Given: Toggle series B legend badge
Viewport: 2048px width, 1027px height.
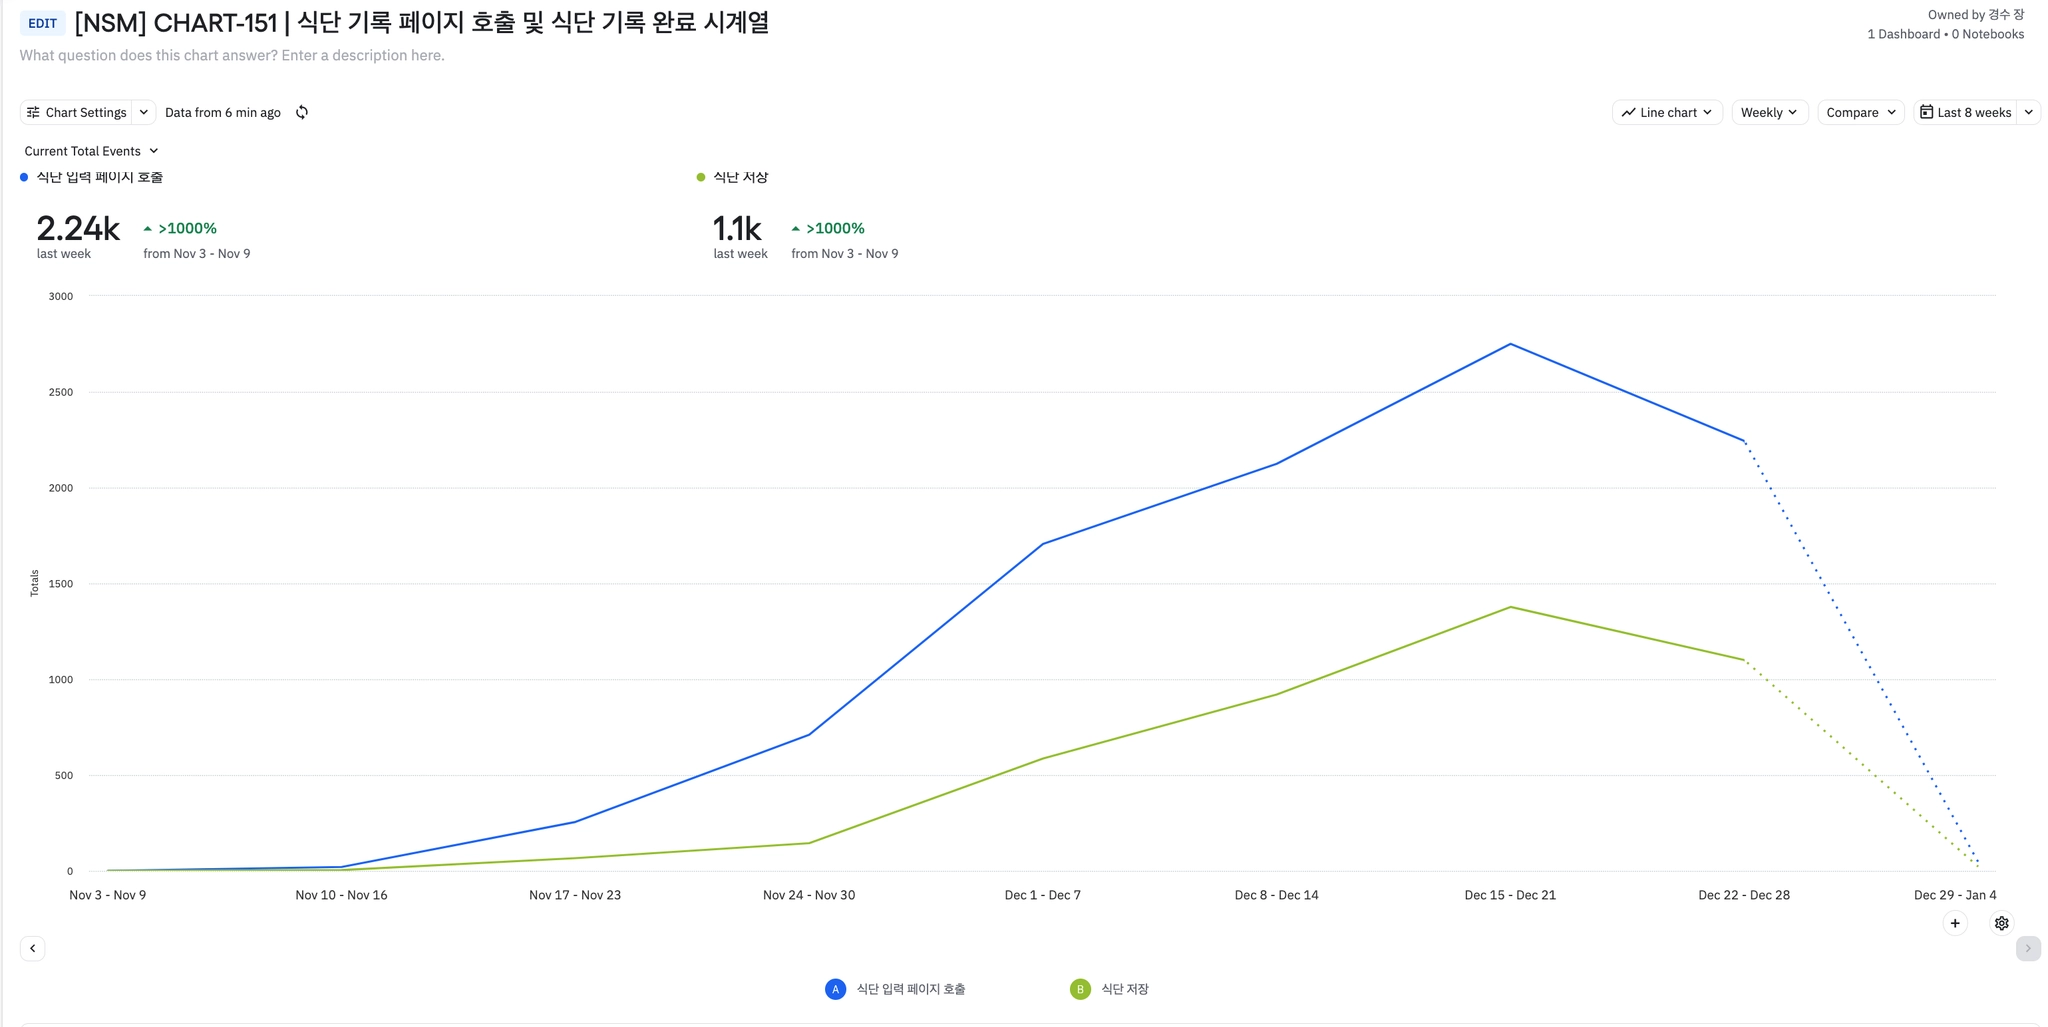Looking at the screenshot, I should 1080,989.
